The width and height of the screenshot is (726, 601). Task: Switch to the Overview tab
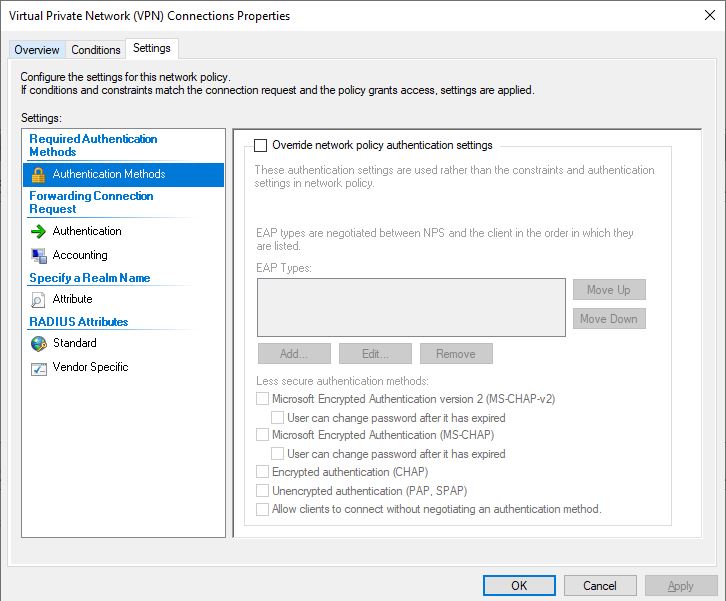pyautogui.click(x=37, y=50)
